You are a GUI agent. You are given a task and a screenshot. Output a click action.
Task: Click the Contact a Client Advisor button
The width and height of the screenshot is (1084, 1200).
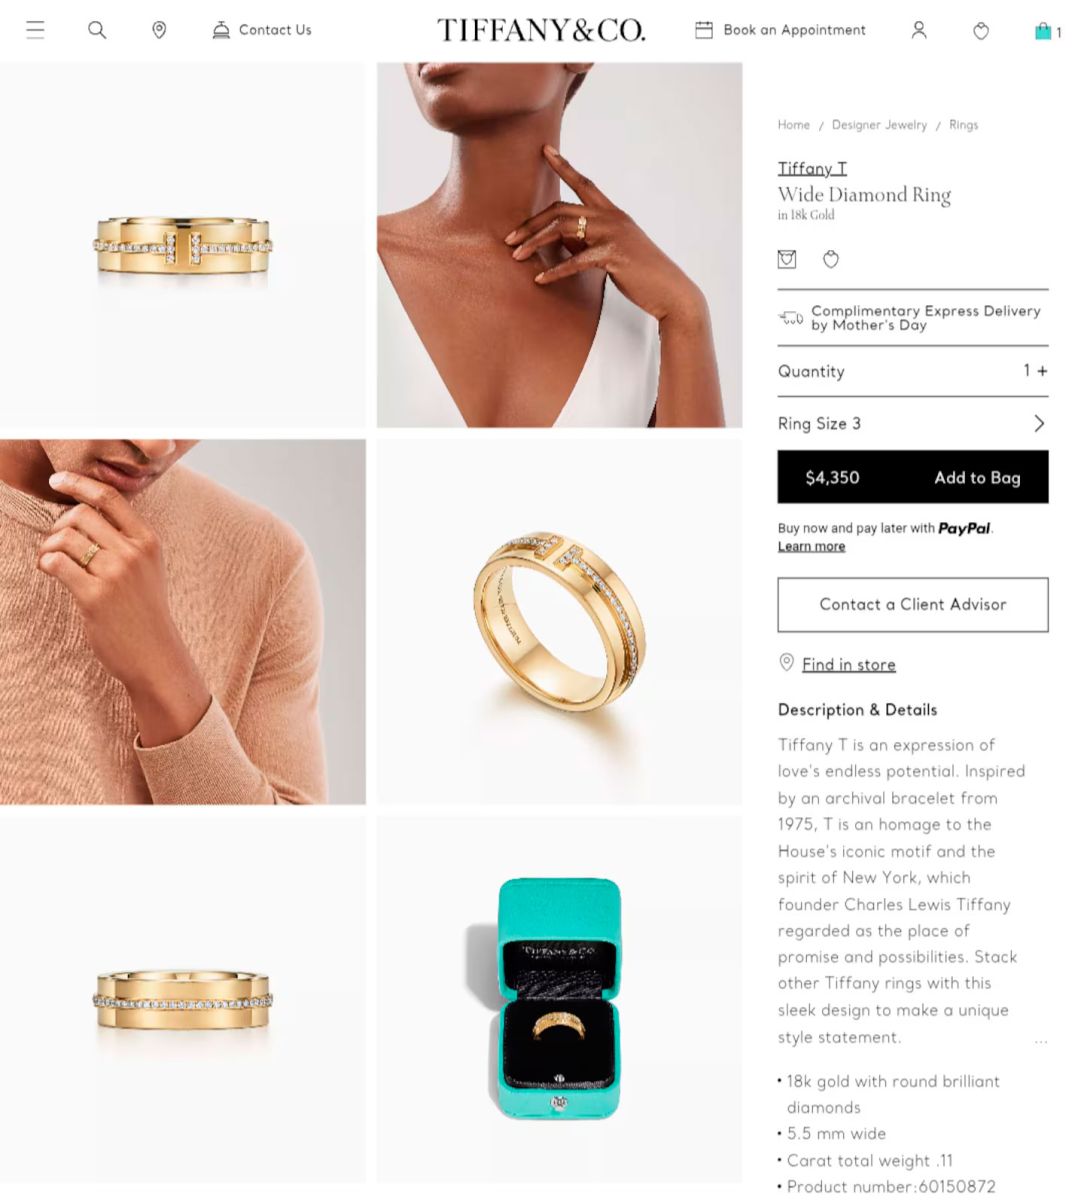click(913, 604)
